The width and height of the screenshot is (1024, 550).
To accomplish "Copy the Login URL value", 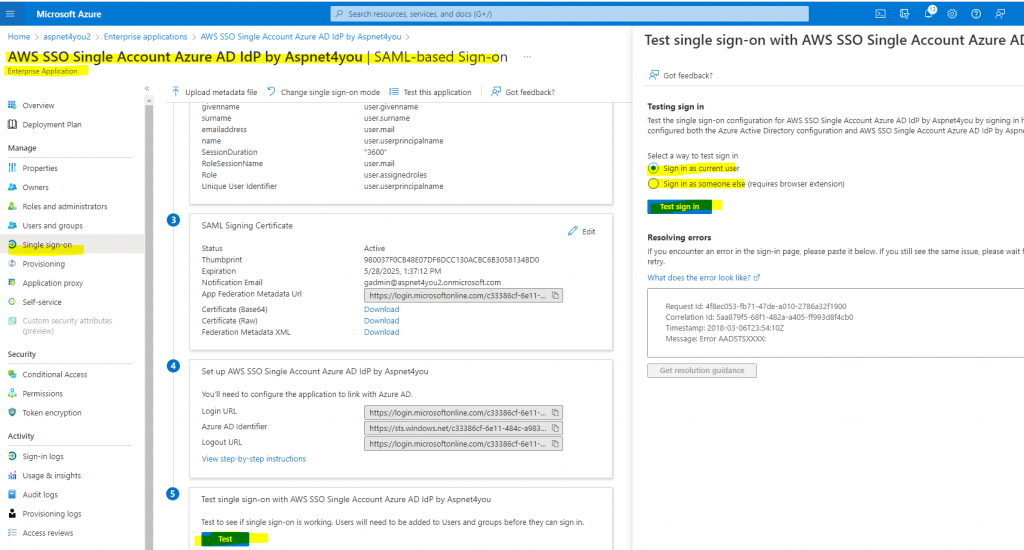I will [555, 413].
